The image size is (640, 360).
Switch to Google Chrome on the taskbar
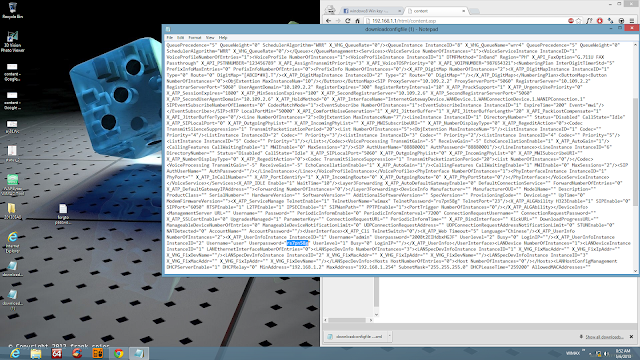[118, 353]
